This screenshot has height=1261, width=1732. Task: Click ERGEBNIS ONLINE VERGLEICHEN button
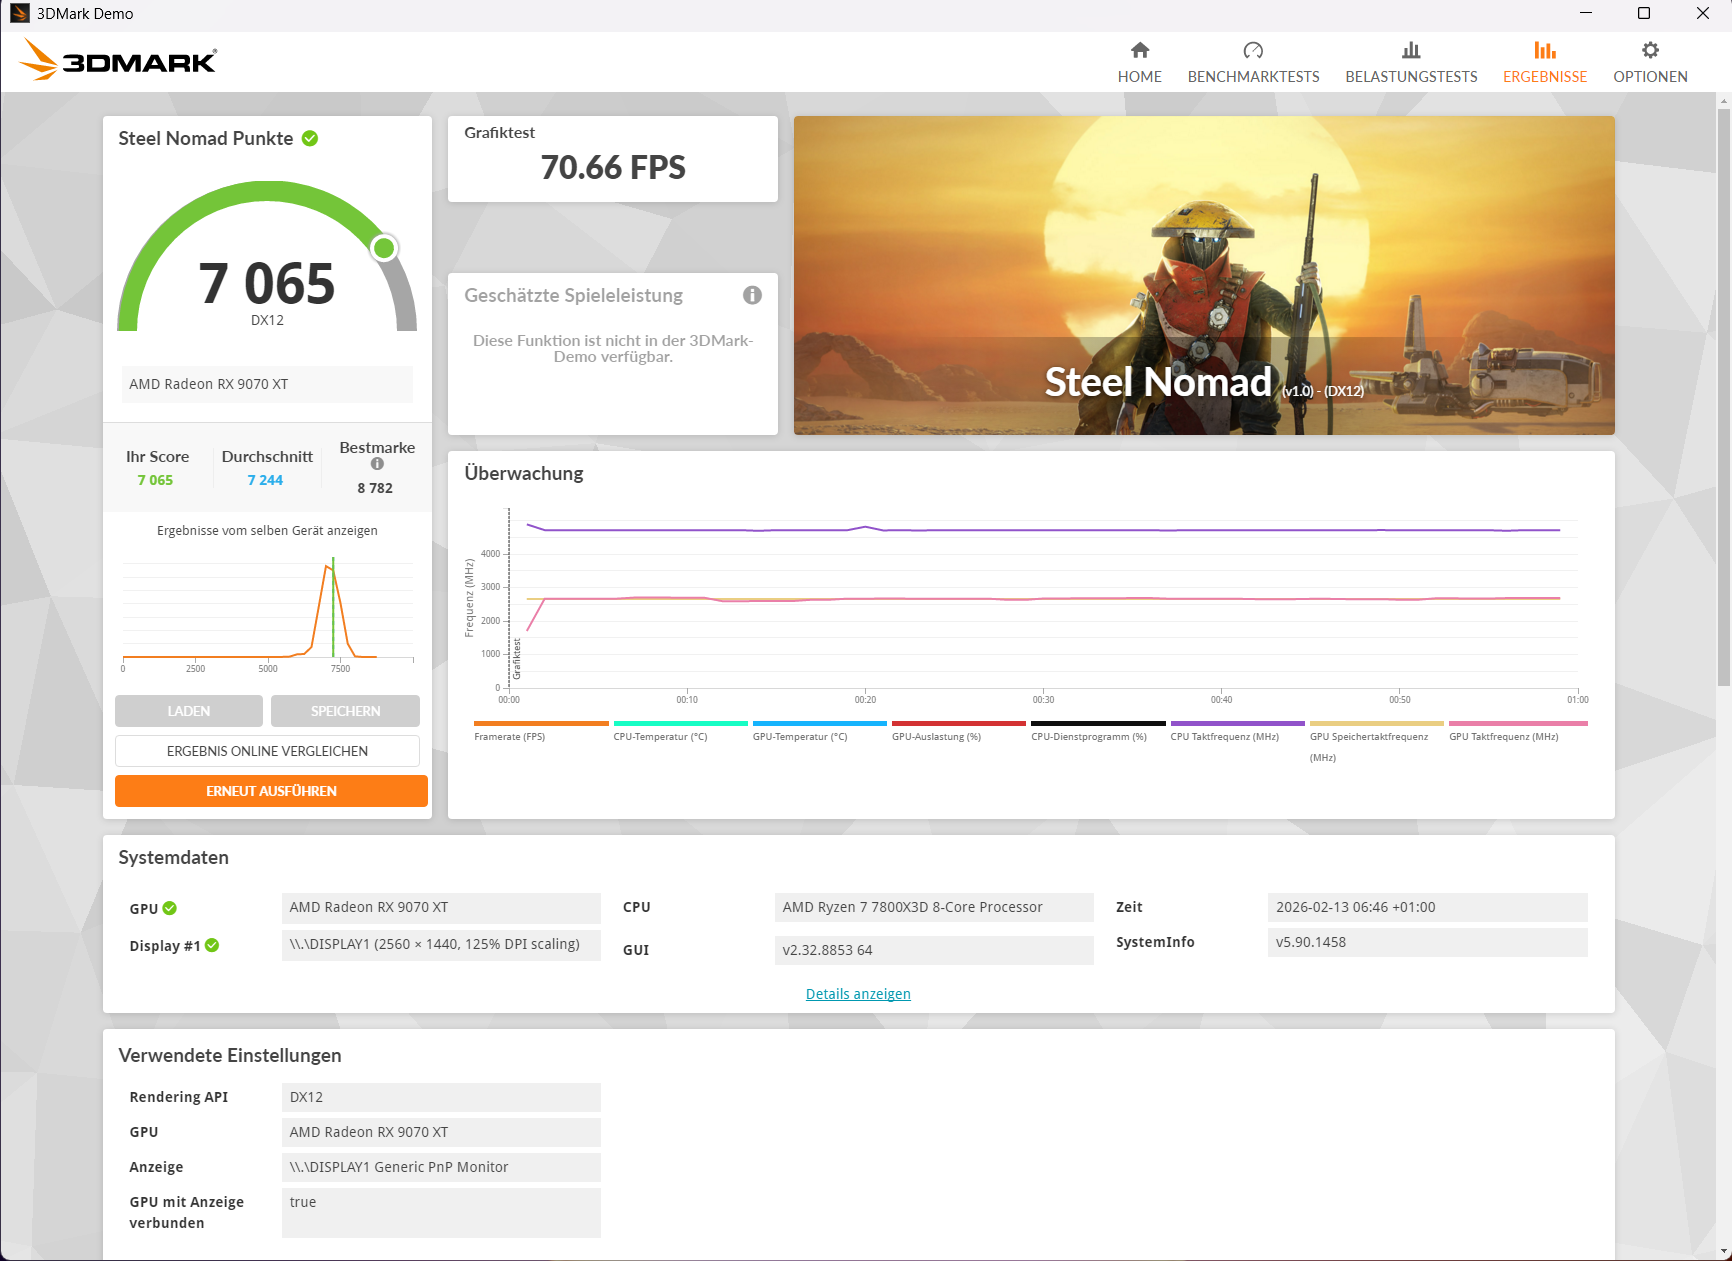[x=267, y=751]
